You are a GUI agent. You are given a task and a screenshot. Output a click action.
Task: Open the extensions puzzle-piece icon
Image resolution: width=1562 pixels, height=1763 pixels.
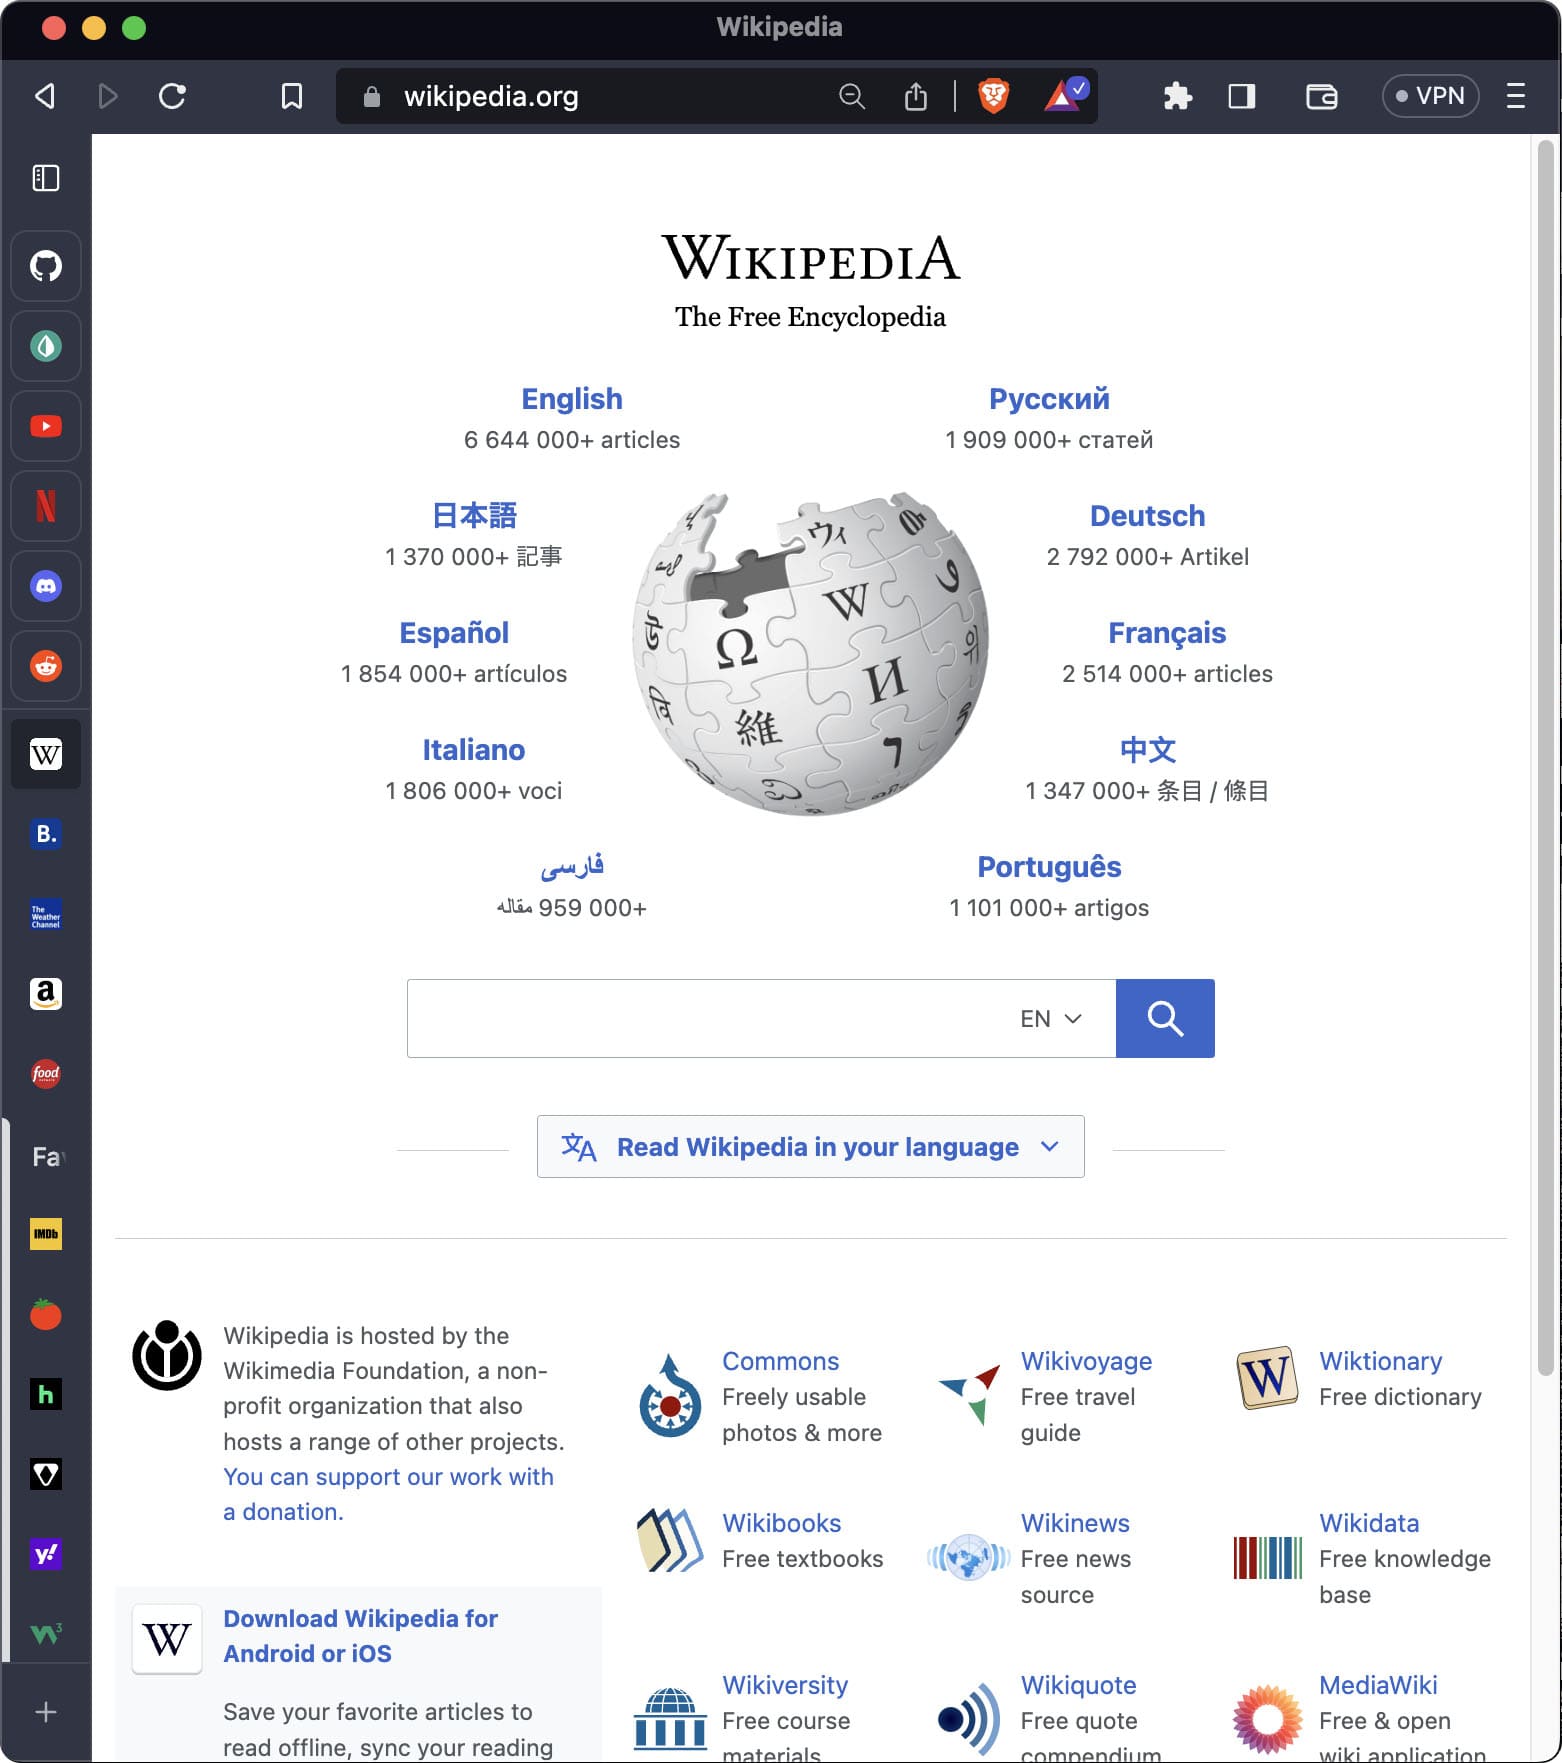(x=1177, y=96)
